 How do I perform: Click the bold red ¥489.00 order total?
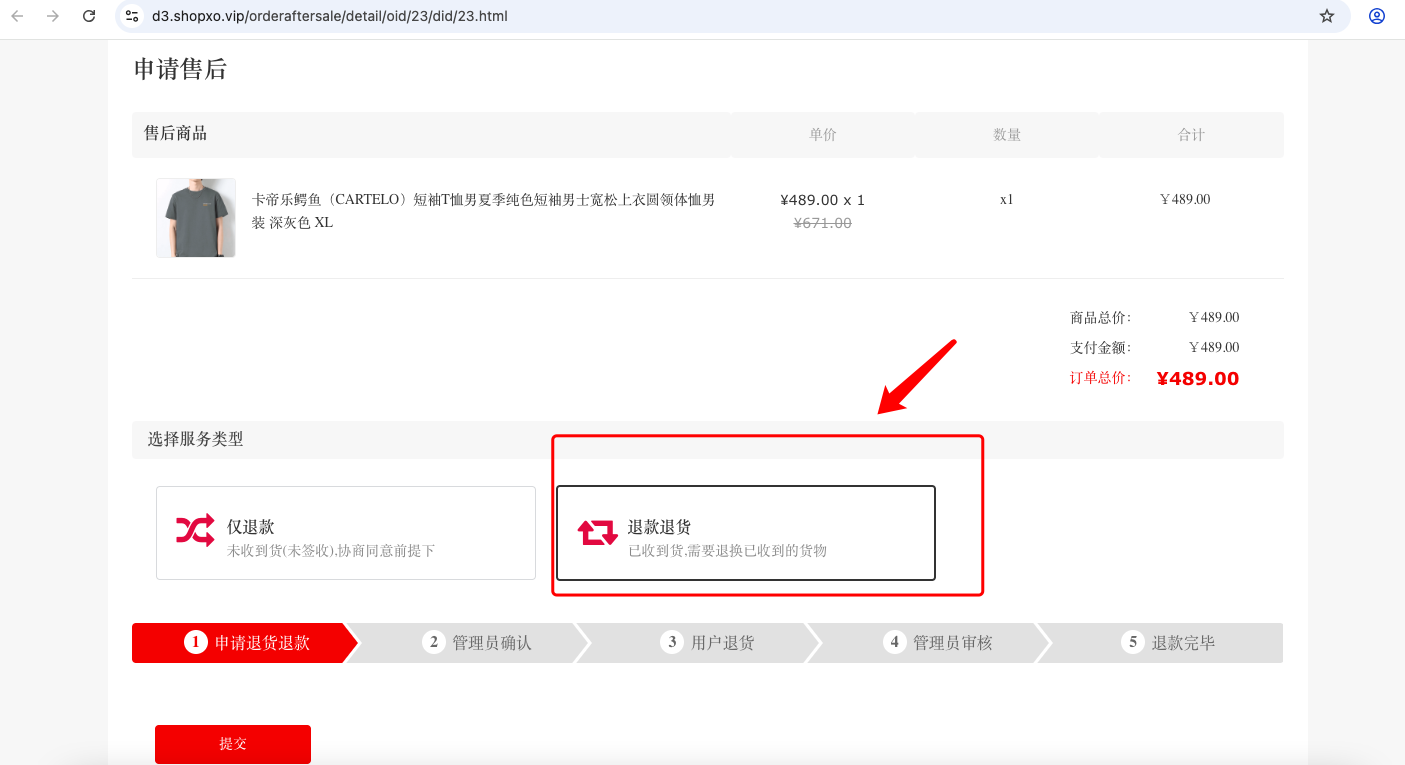[1198, 379]
